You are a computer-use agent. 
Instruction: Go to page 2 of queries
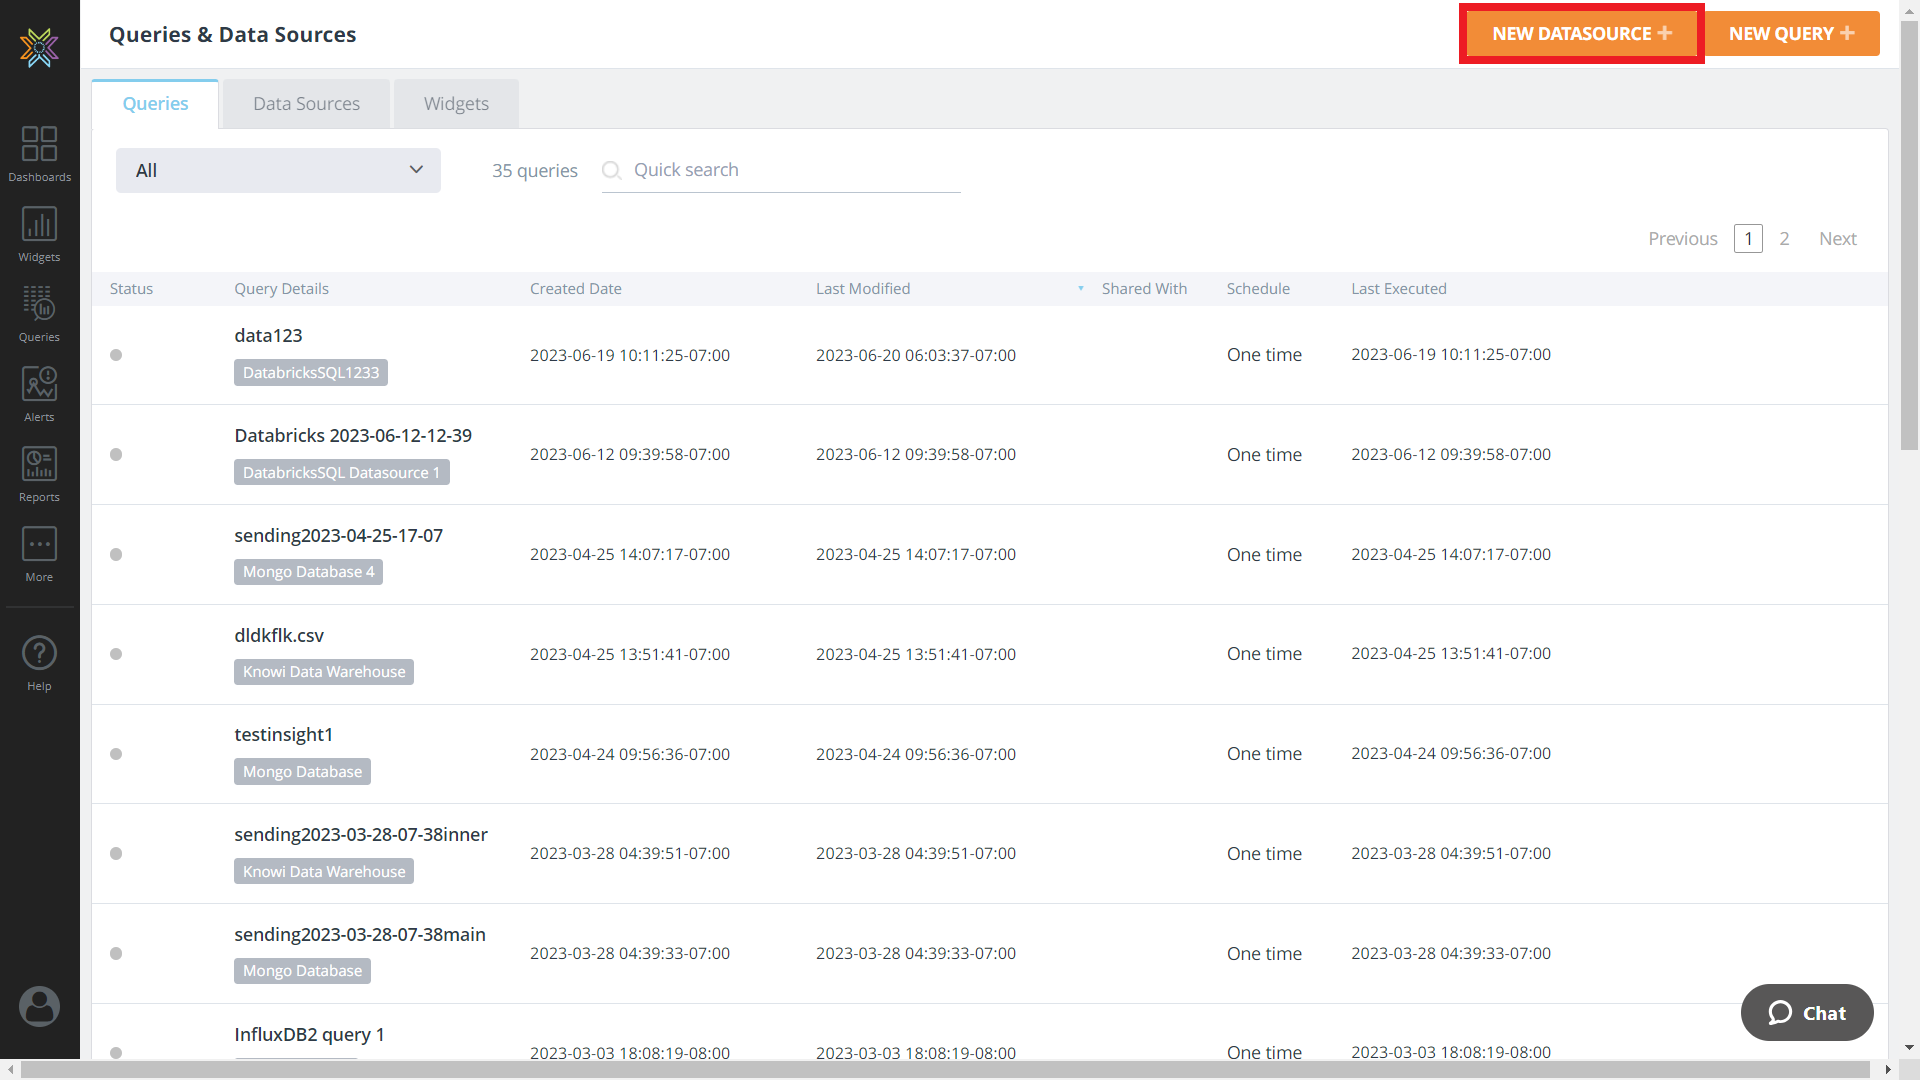1784,239
